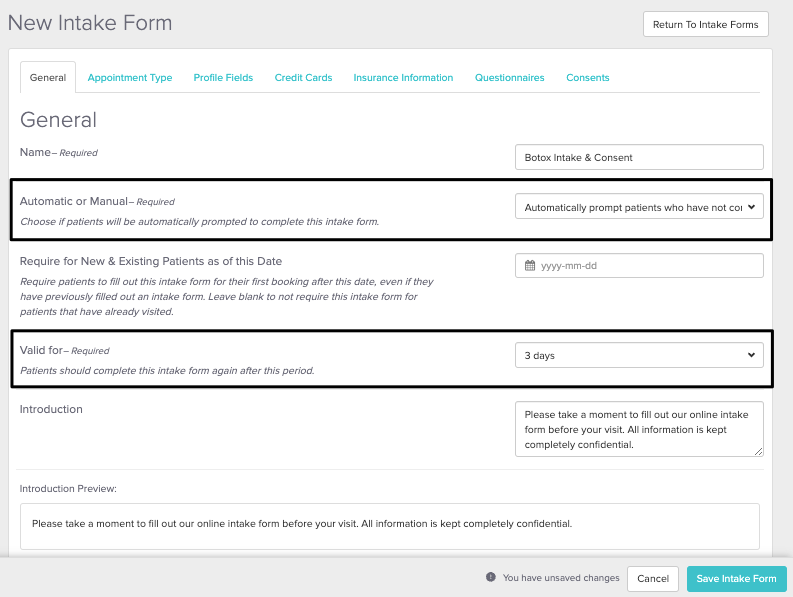The height and width of the screenshot is (597, 793).
Task: Click Return To Intake Forms button
Action: tap(705, 25)
